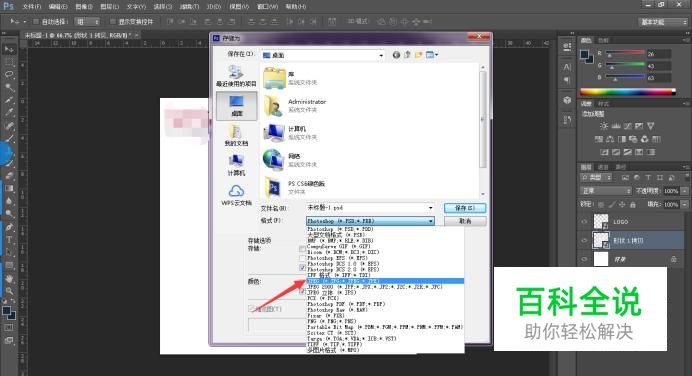
Task: Click the 保存(S) button
Action: coord(465,207)
